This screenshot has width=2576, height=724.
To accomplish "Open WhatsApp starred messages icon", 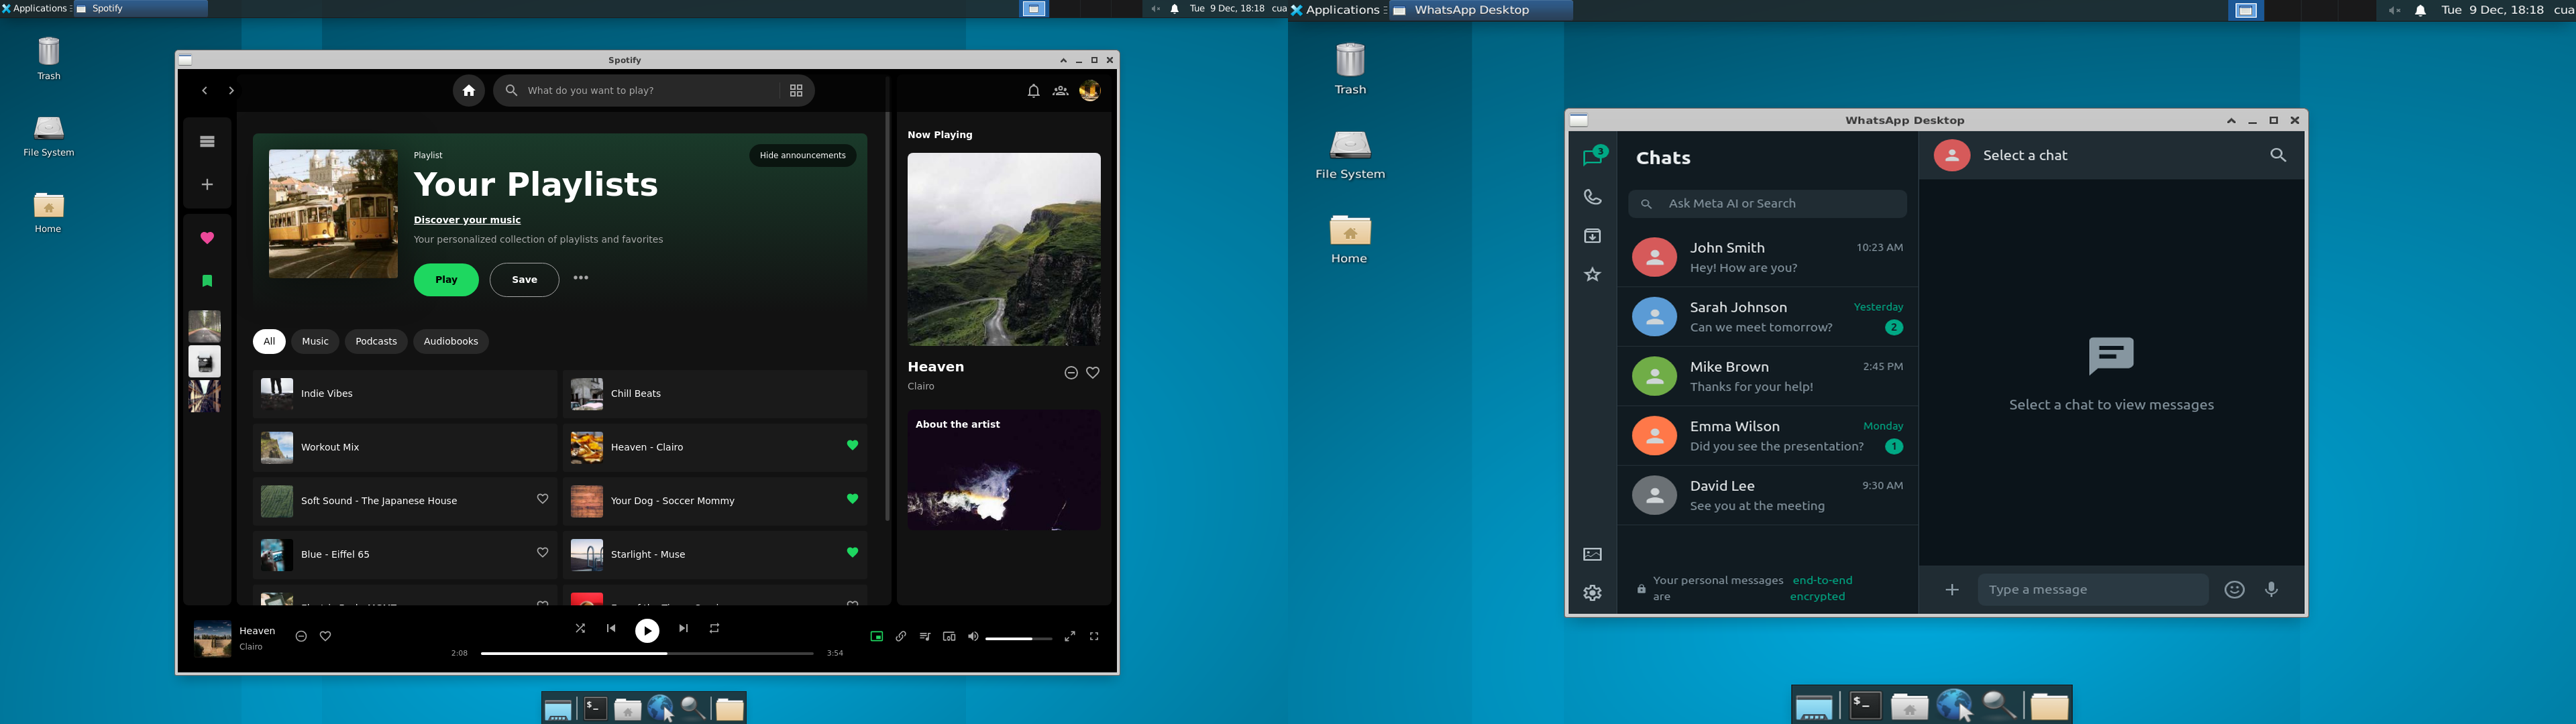I will [x=1592, y=275].
